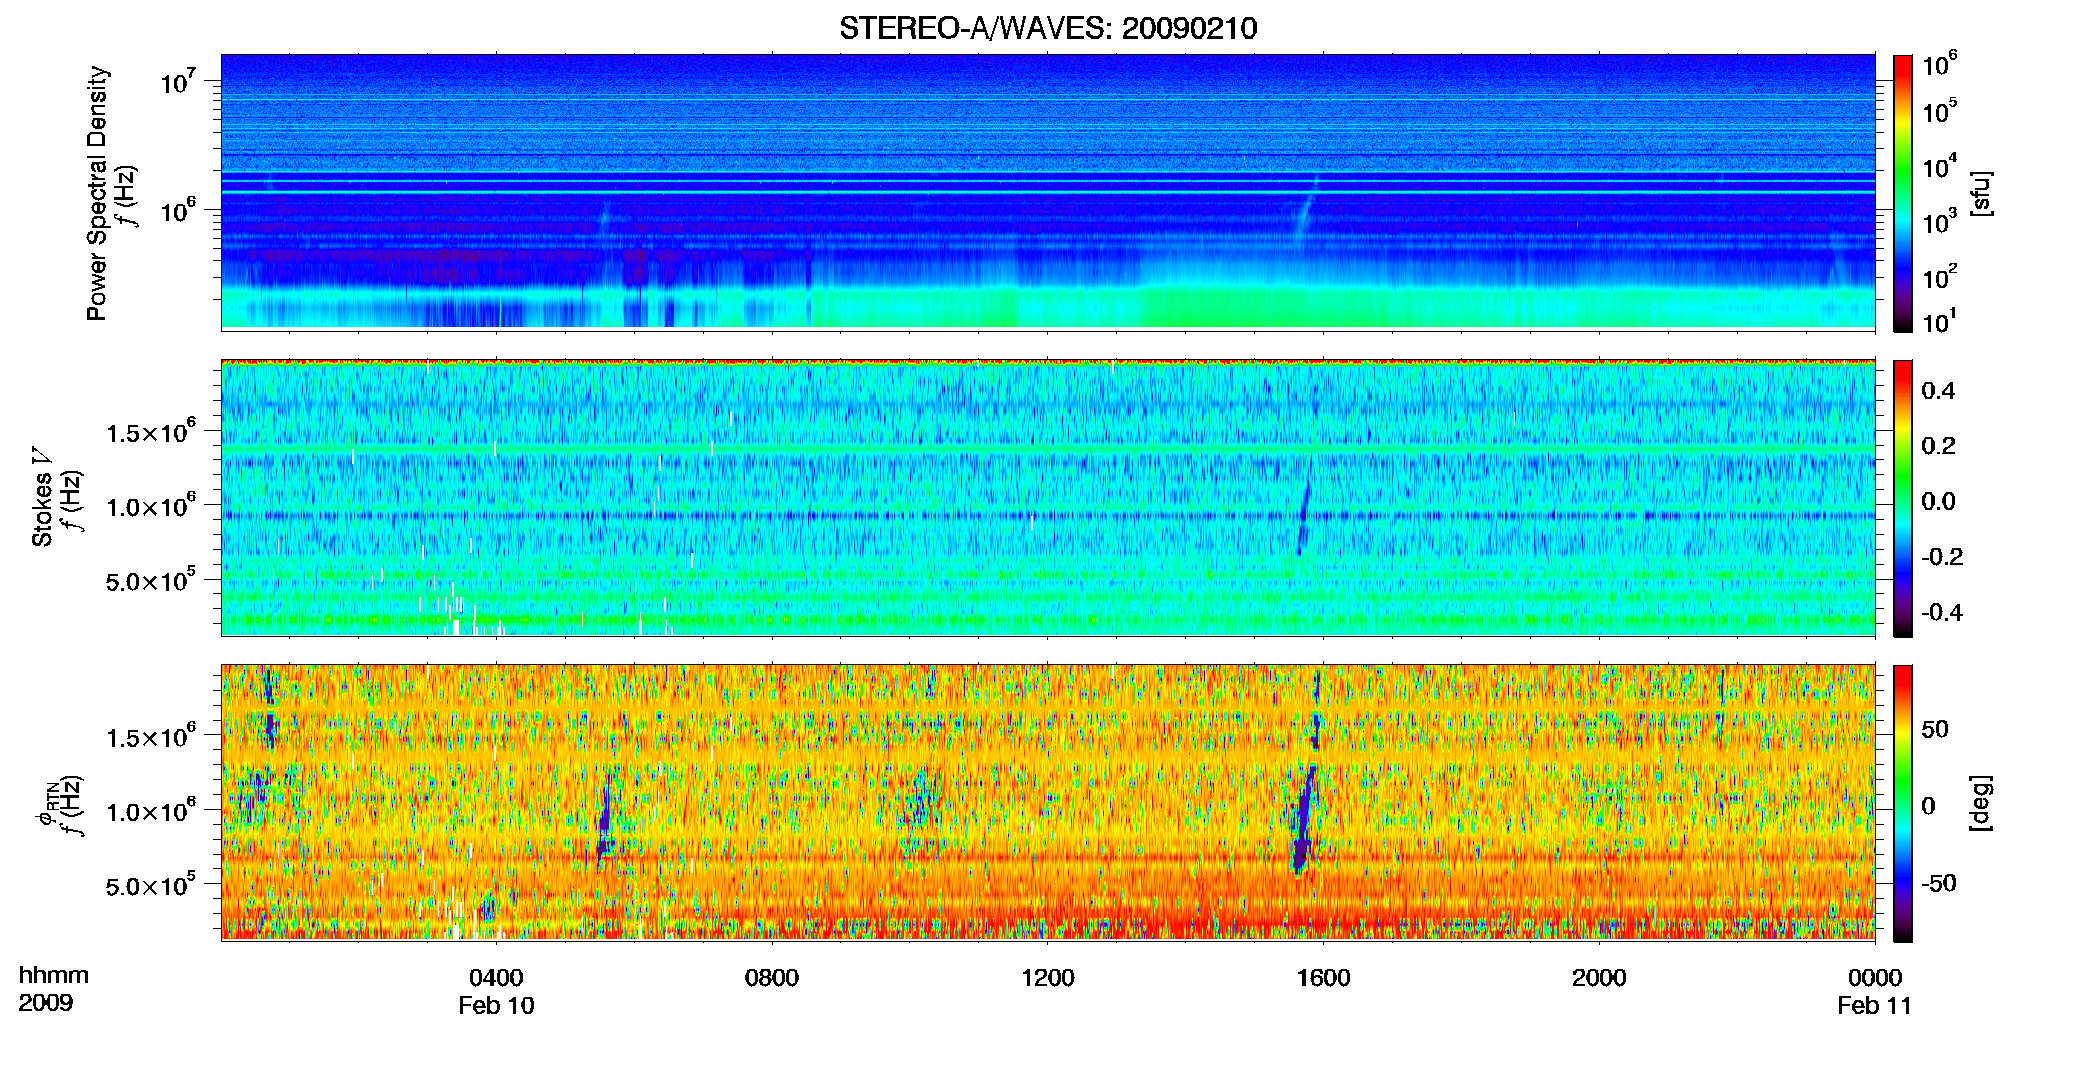Screen dimensions: 2096x1080
Task: Click the 10^7 frequency tick of top panel
Action: click(x=178, y=82)
